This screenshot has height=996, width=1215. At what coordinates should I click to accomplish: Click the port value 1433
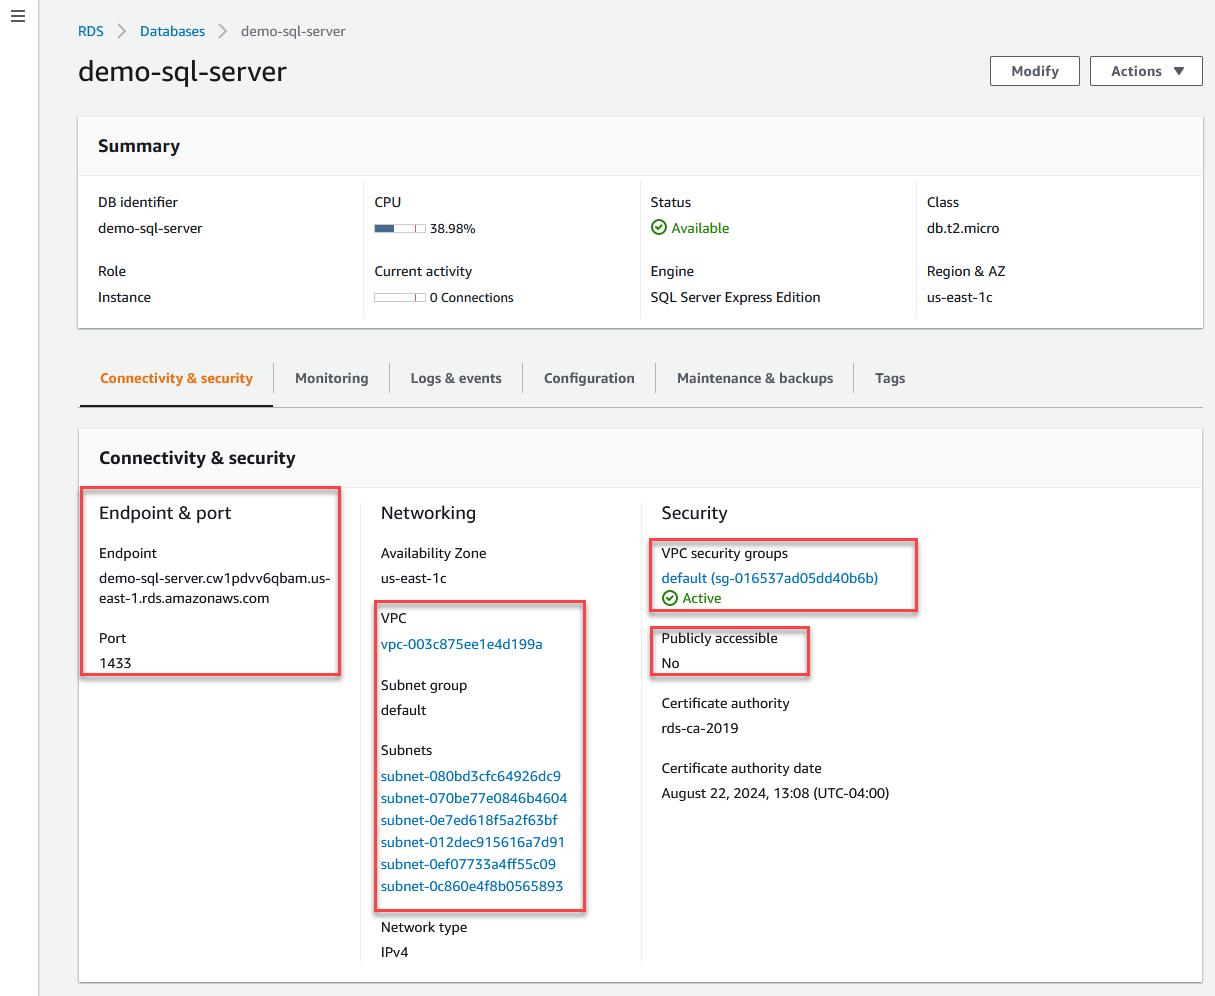[x=115, y=663]
